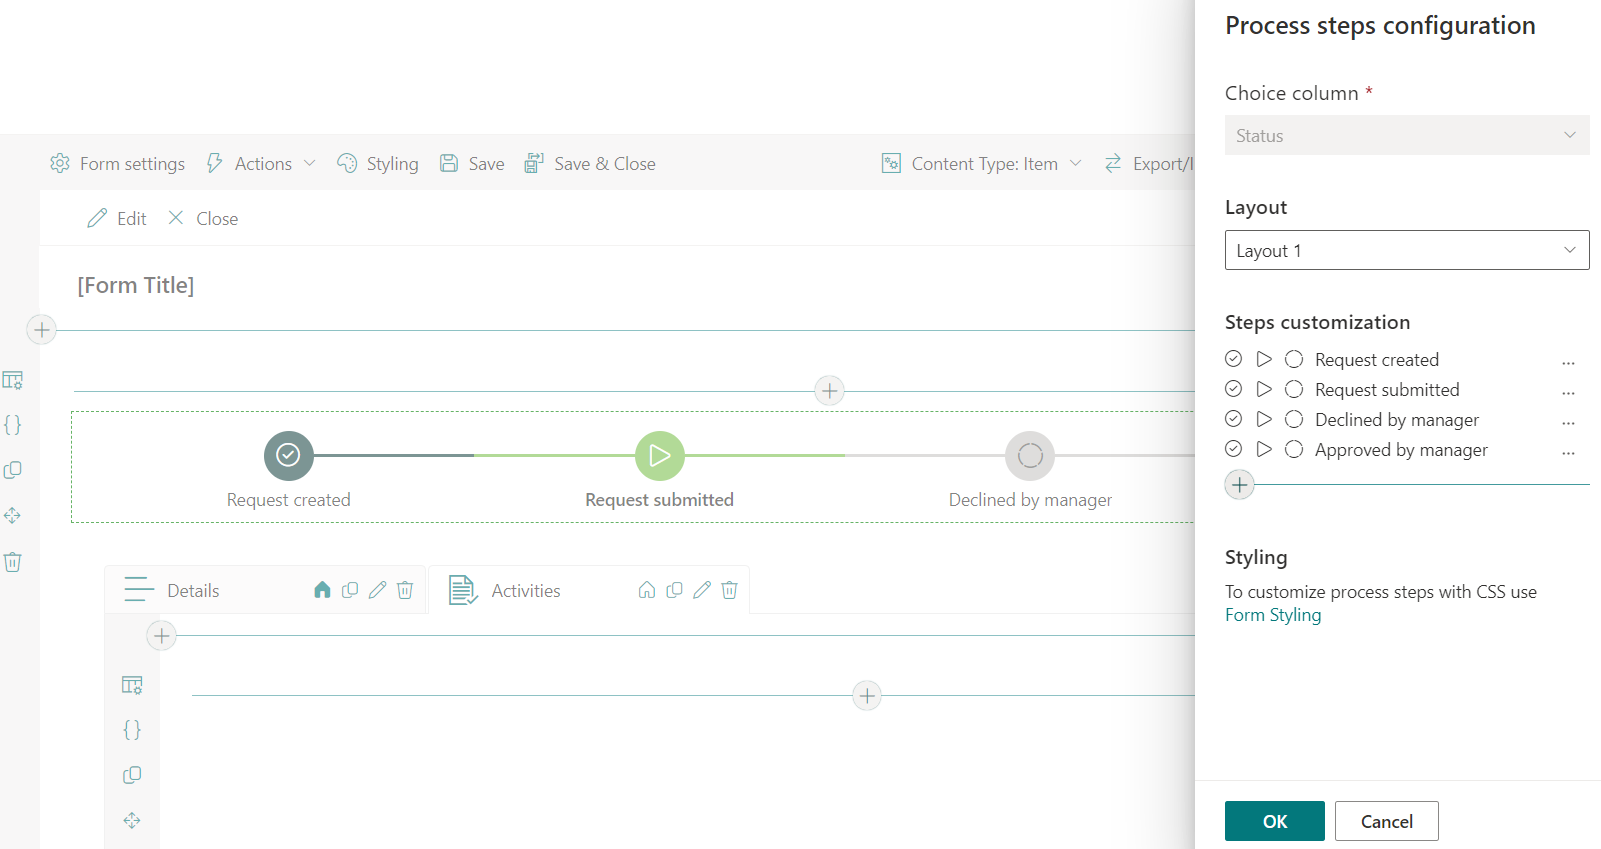The height and width of the screenshot is (849, 1601).
Task: Expand the Actions menu
Action: (262, 164)
